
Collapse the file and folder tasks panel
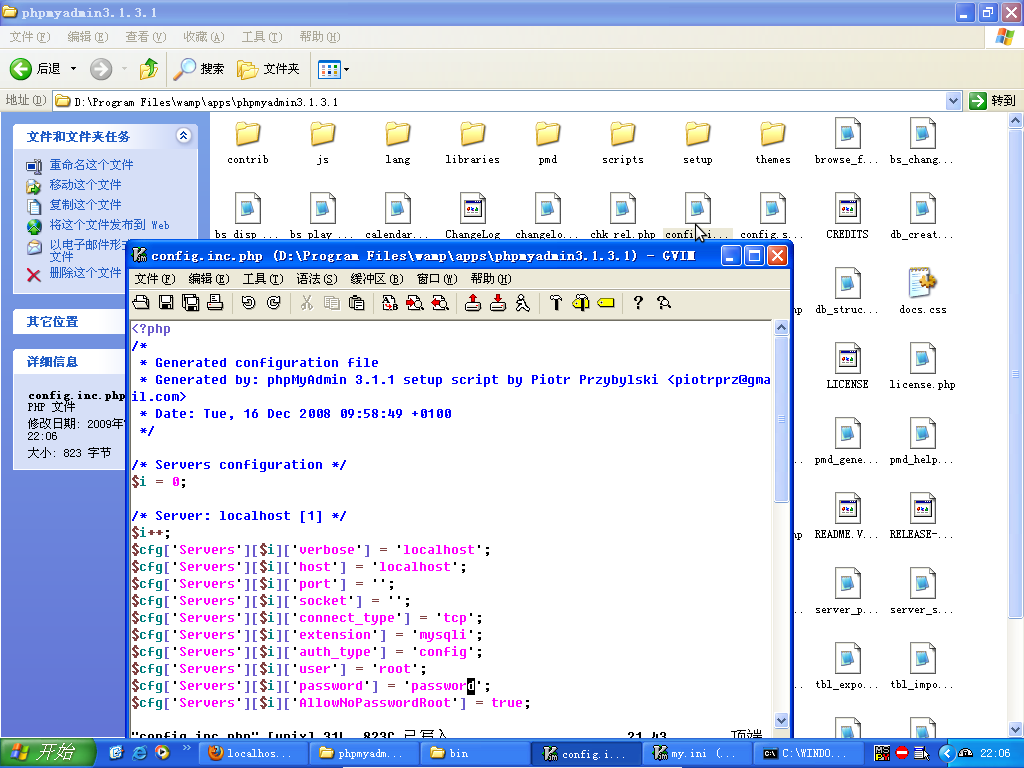click(184, 135)
